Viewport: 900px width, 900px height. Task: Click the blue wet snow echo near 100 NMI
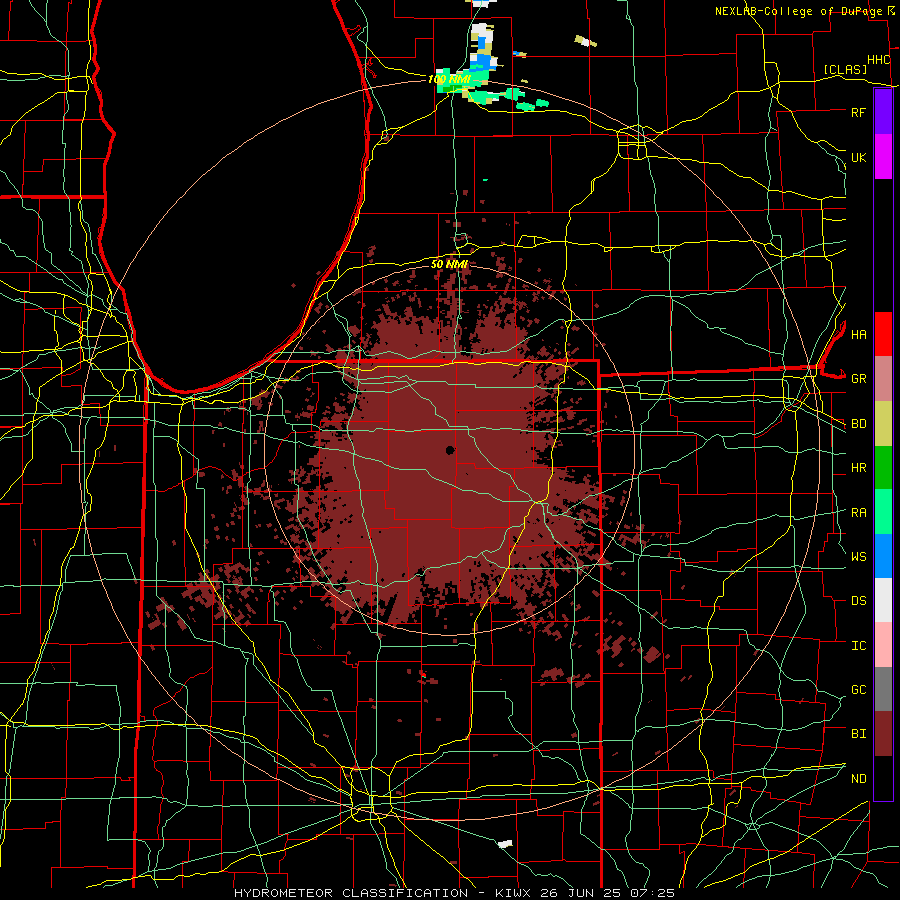click(x=485, y=61)
